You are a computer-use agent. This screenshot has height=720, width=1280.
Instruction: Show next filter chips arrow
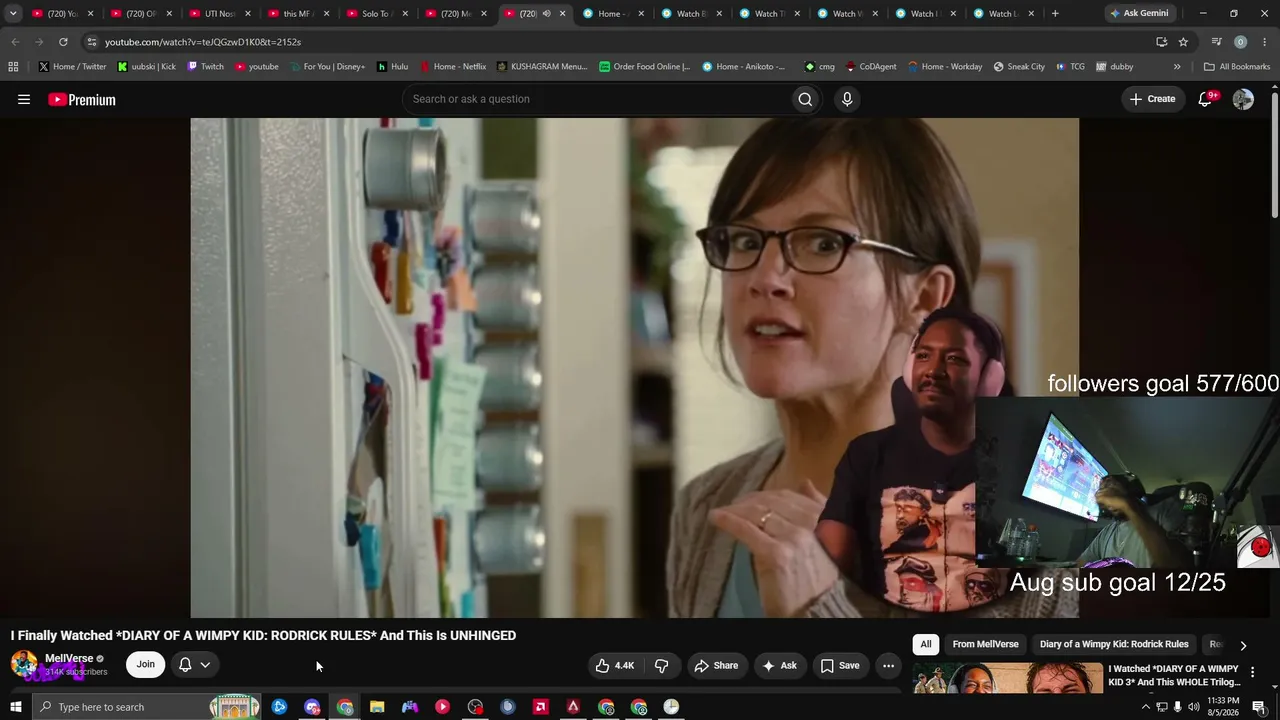click(x=1243, y=645)
